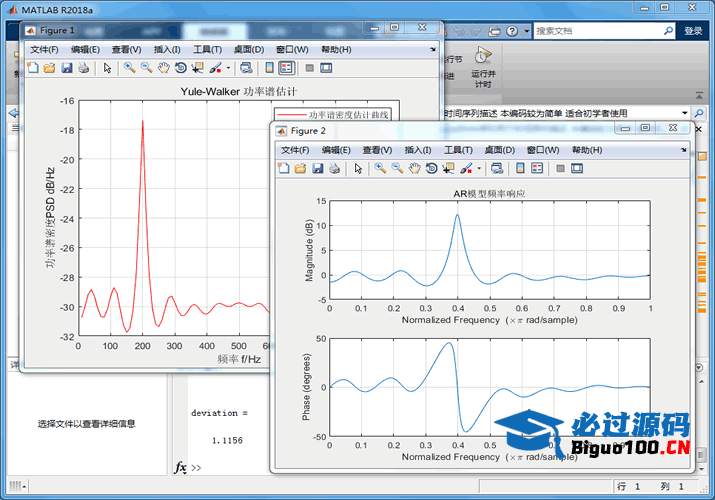Toggle Insert Legend in Figure 1 toolbar
Image resolution: width=715 pixels, height=500 pixels.
pos(286,68)
